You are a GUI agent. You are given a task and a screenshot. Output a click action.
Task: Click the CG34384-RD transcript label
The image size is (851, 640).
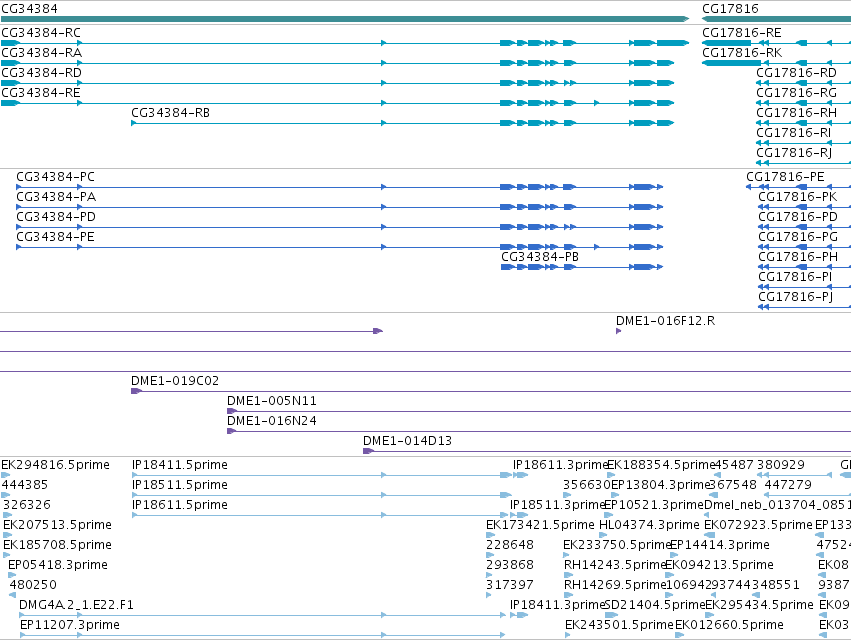[x=41, y=73]
